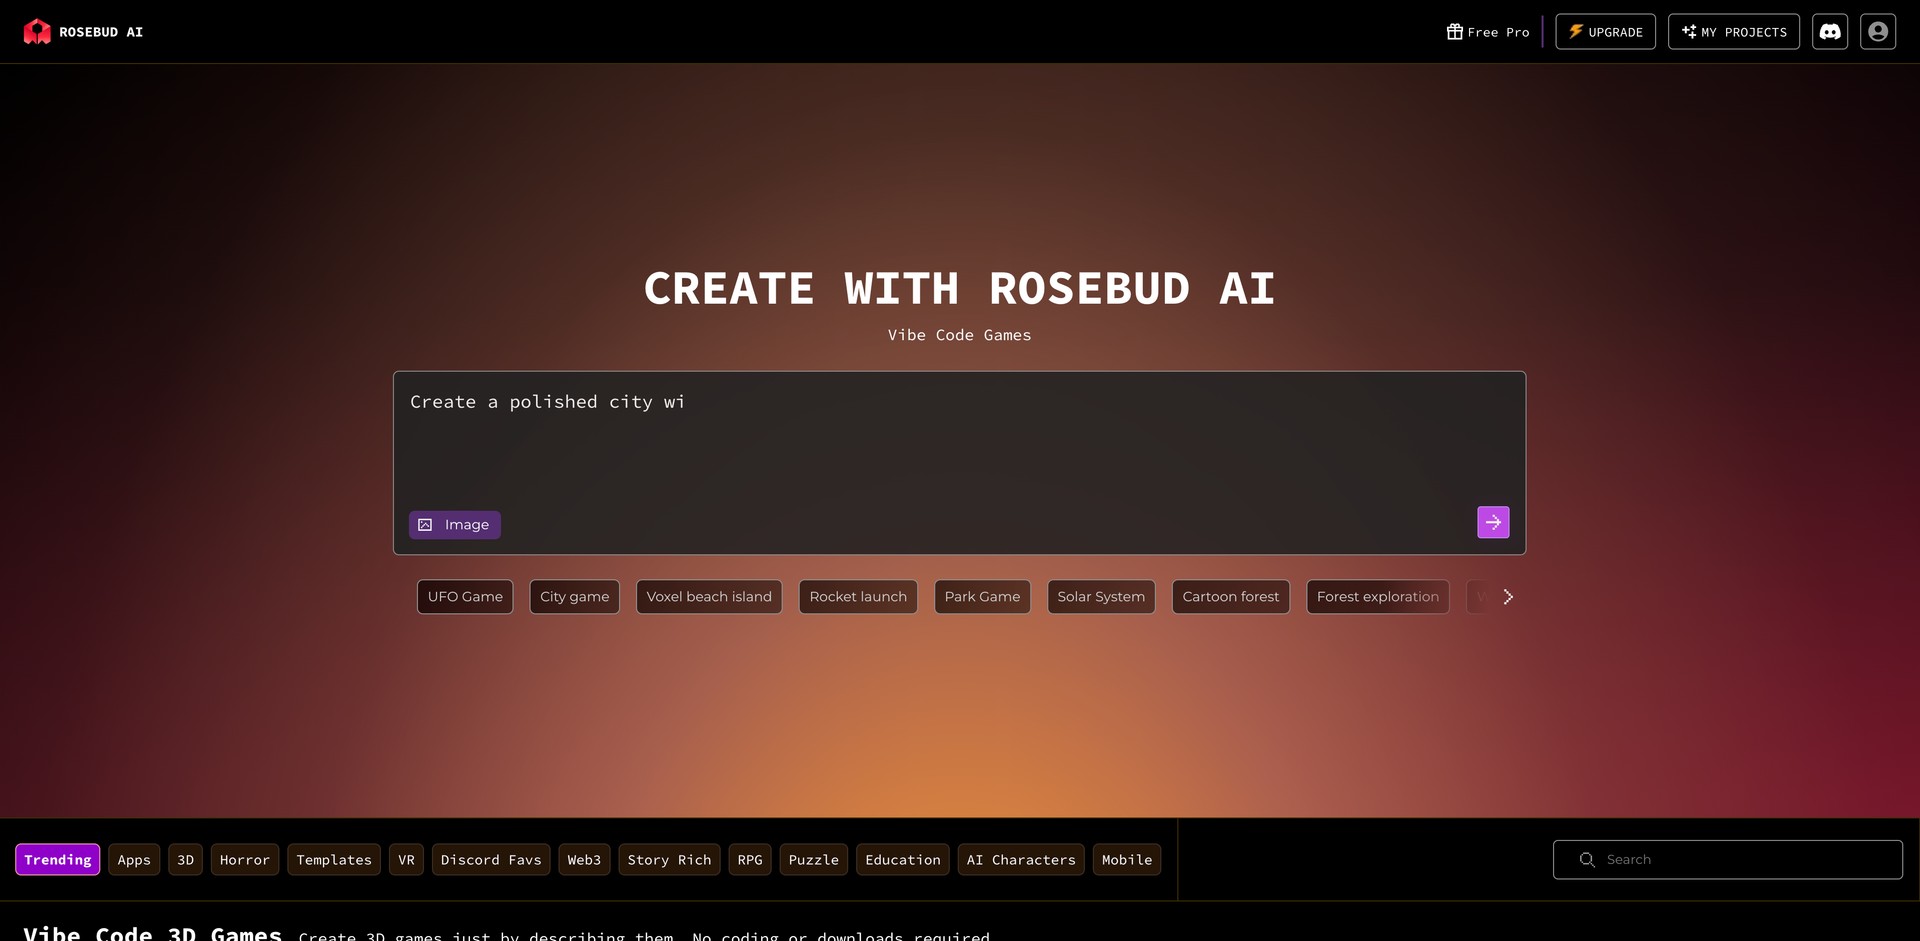Open the Puzzle category
Image resolution: width=1920 pixels, height=941 pixels.
(814, 860)
